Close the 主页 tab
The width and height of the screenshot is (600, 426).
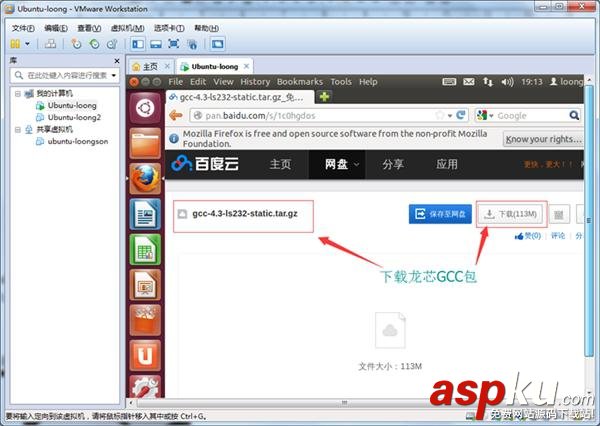point(167,66)
